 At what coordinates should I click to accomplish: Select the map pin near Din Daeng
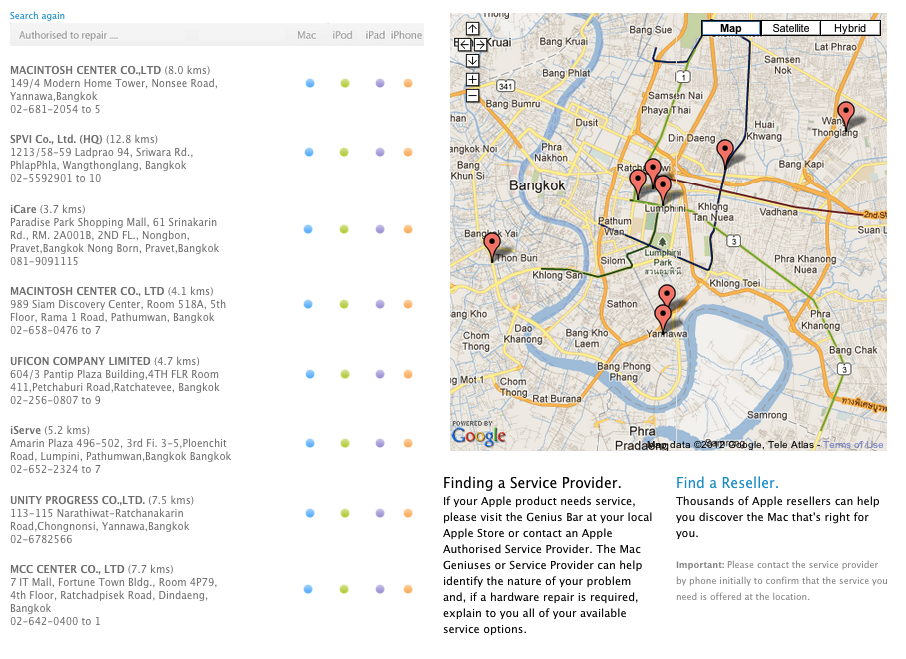click(725, 154)
